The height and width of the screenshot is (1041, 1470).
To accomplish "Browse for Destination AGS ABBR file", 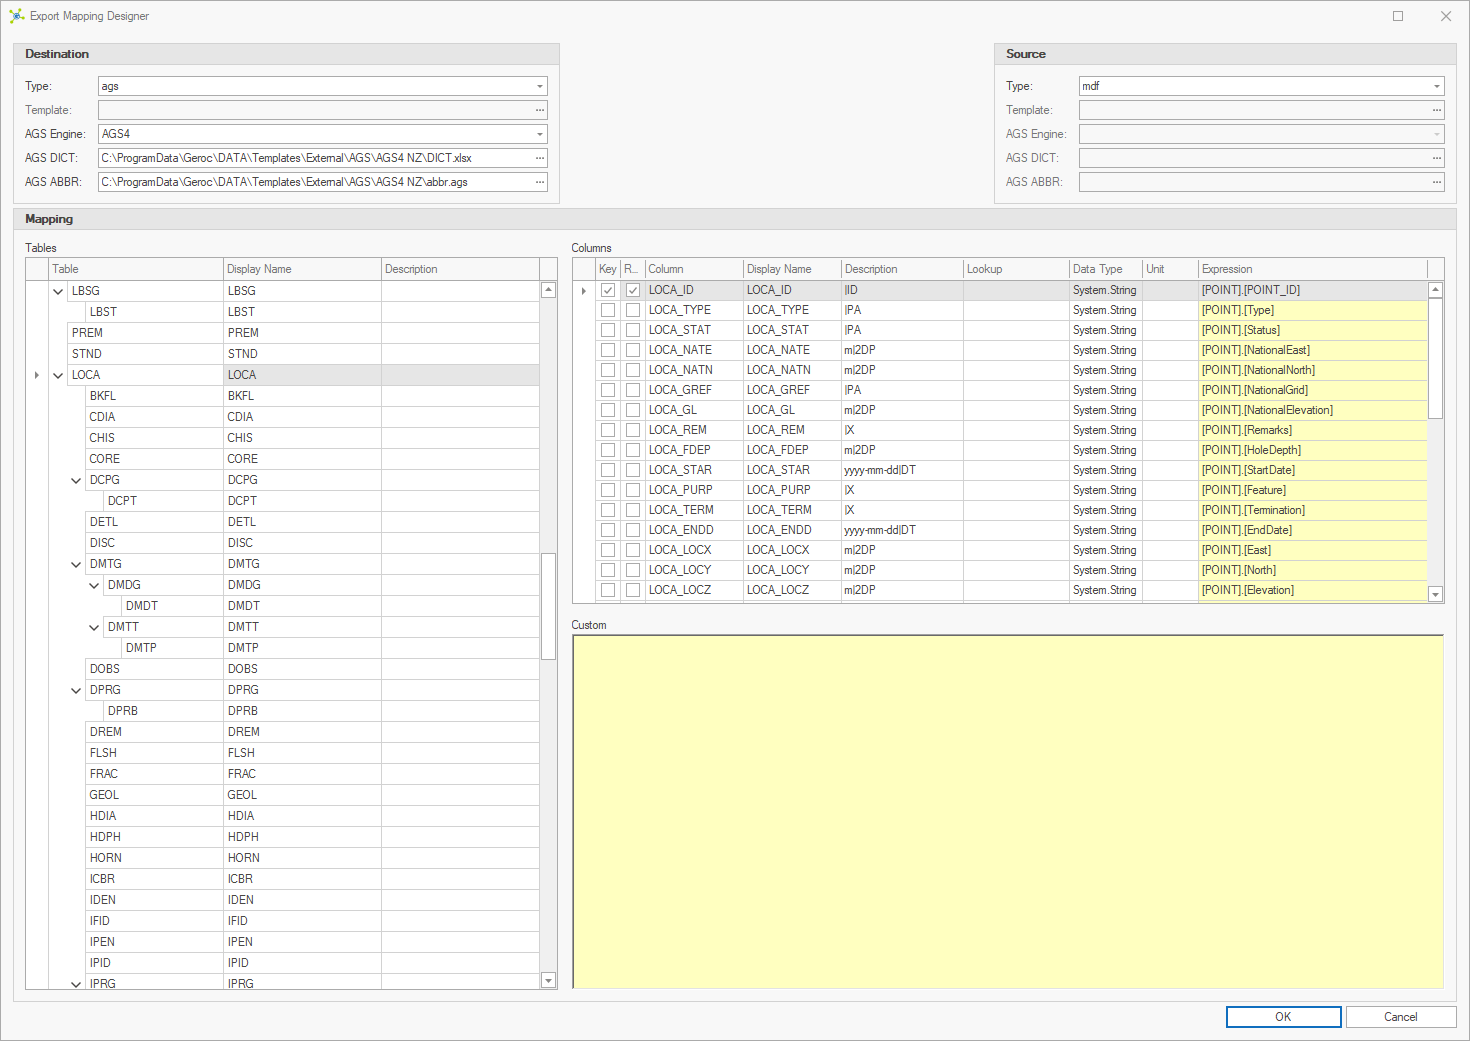I will 540,182.
